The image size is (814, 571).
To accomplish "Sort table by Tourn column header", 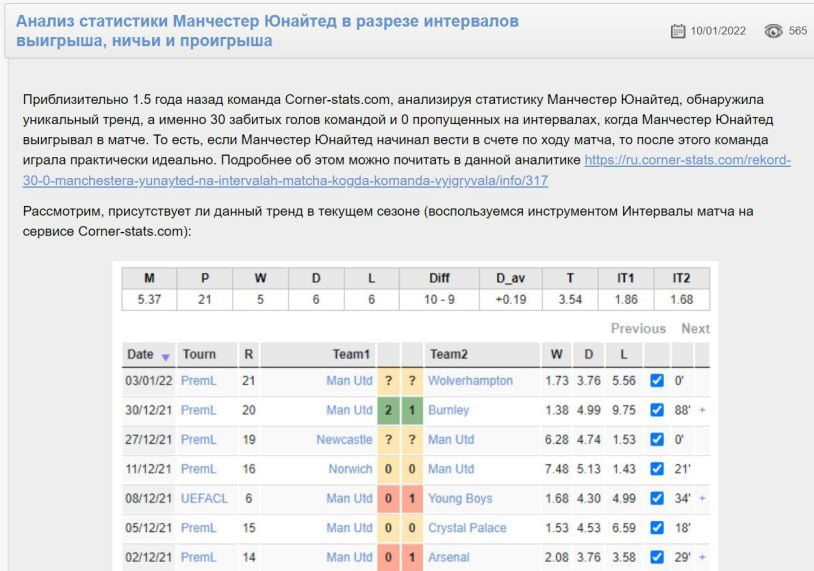I will click(199, 355).
